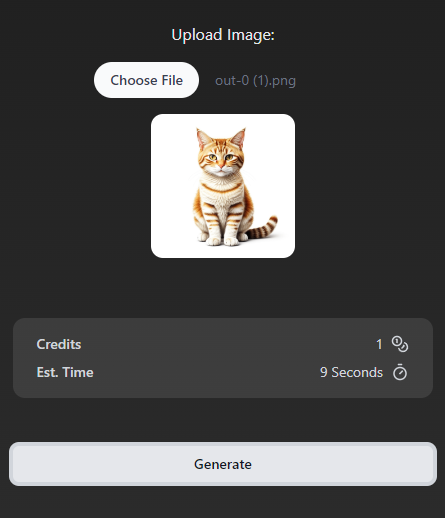Click the stopwatch timer icon

(400, 372)
